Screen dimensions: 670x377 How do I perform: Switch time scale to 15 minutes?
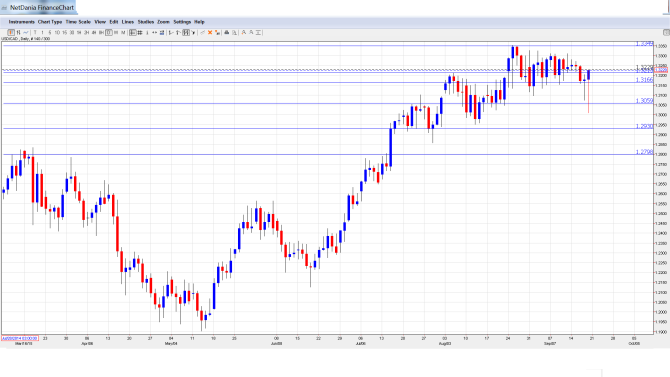pos(65,32)
